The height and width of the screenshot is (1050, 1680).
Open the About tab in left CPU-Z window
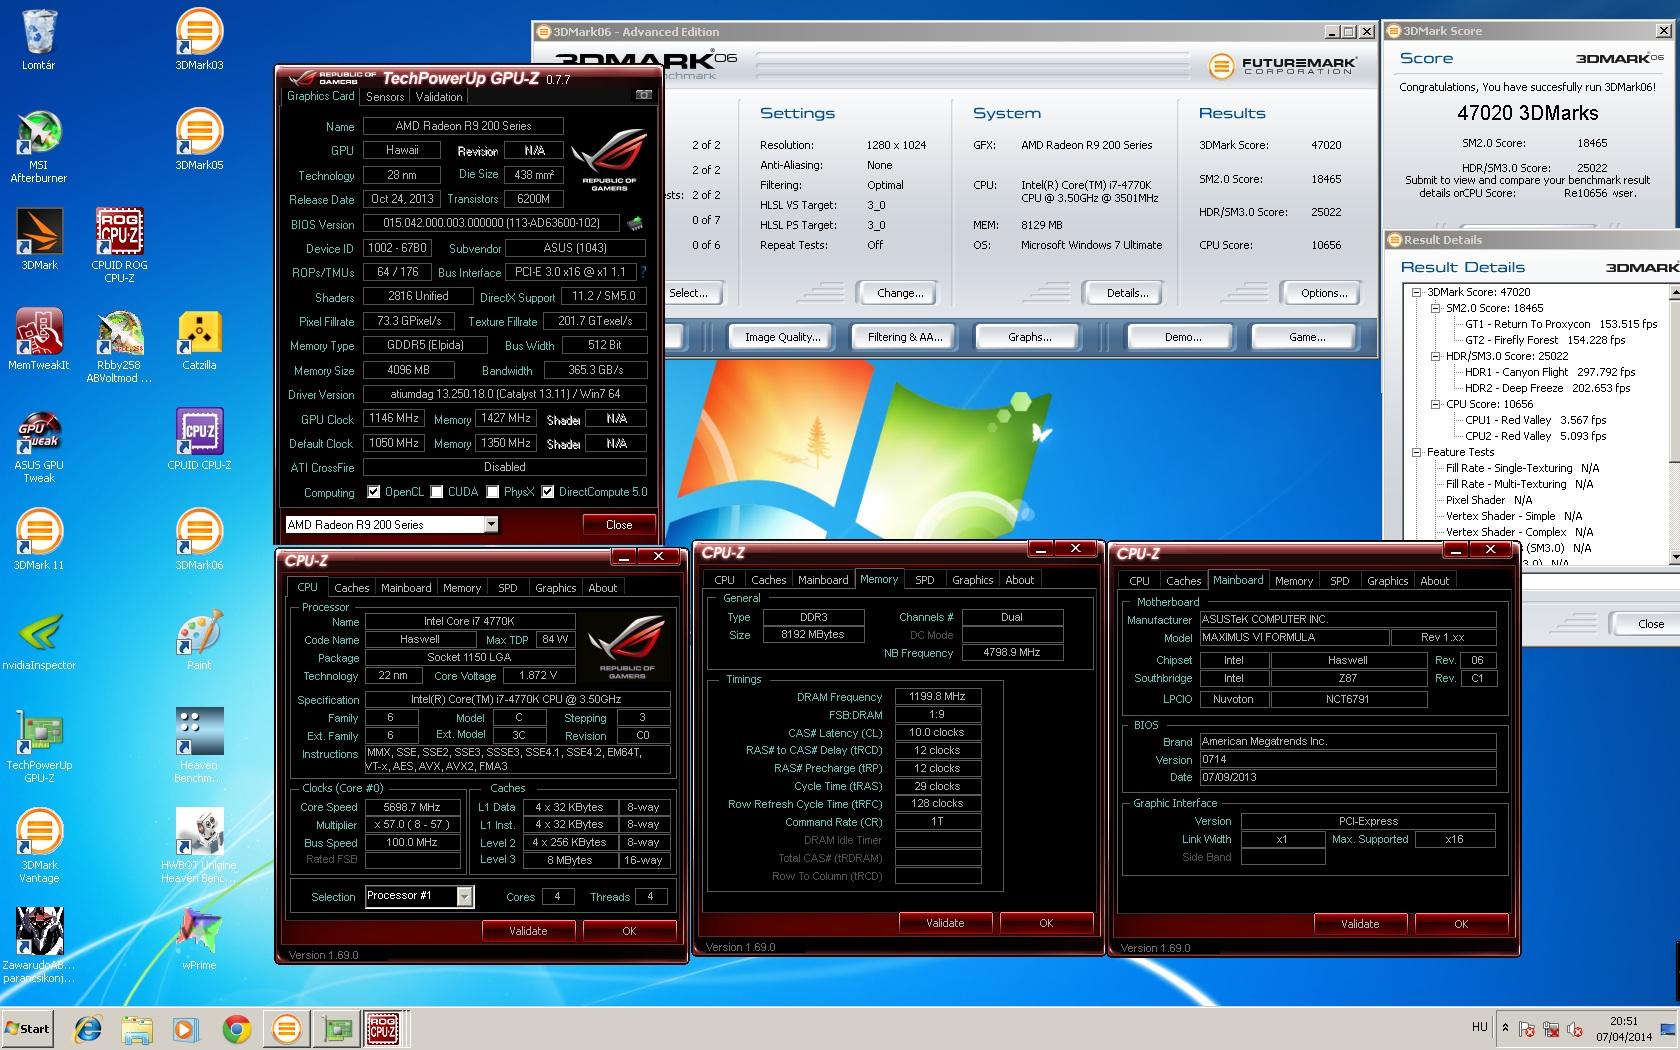point(603,588)
